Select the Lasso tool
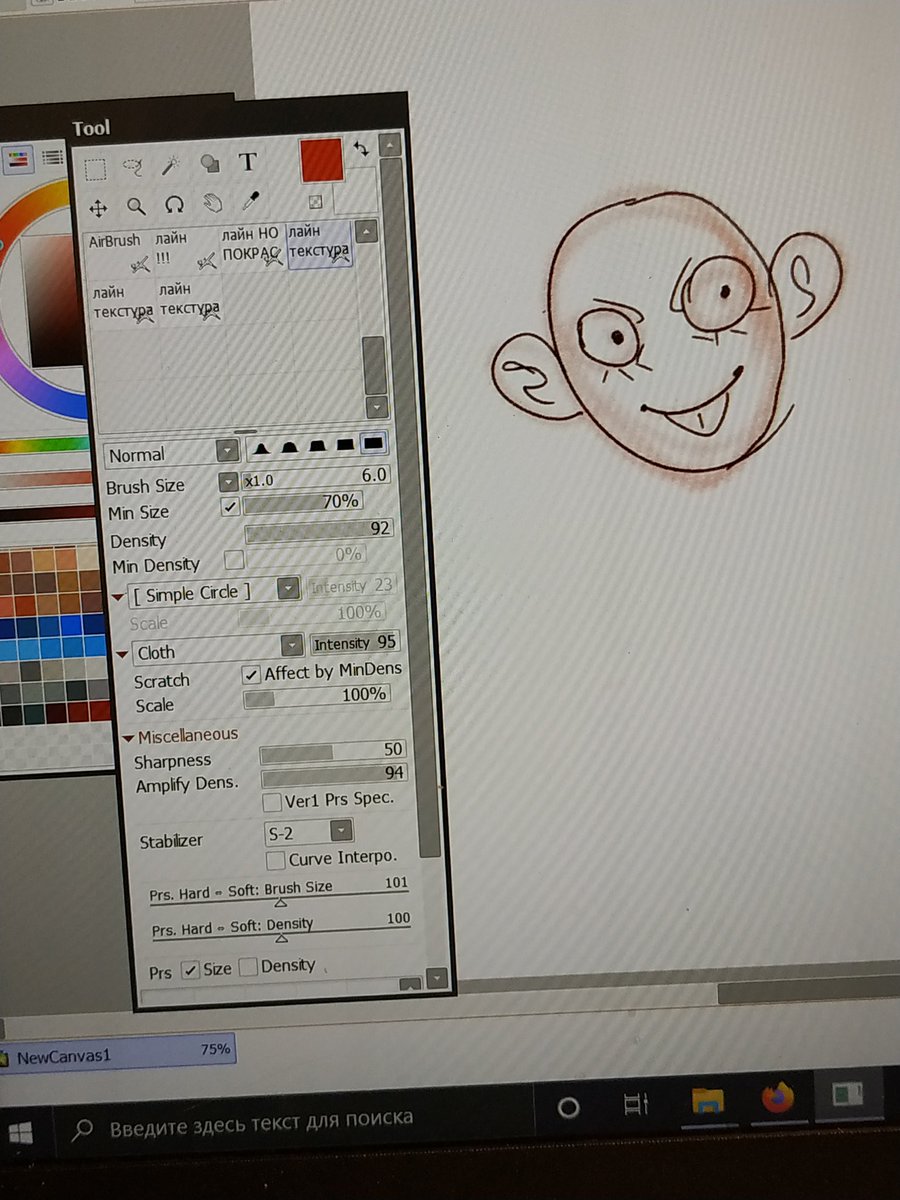The image size is (900, 1200). click(133, 166)
